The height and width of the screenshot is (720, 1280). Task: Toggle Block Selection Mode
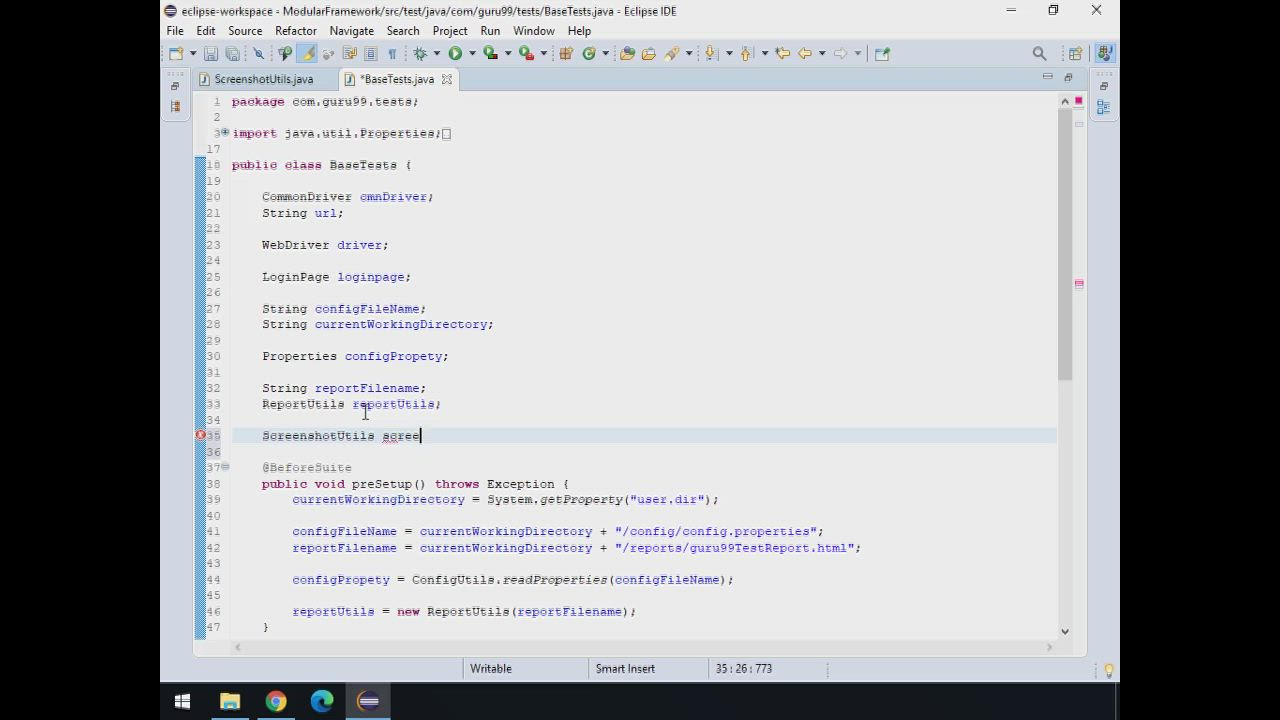click(370, 54)
